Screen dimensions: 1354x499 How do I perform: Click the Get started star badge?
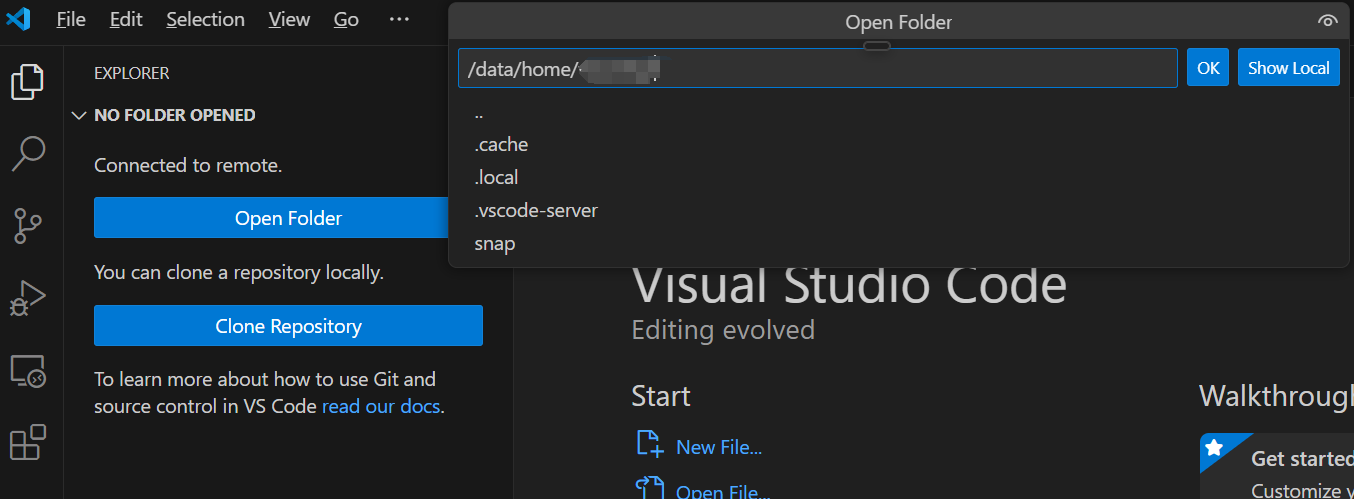click(1214, 447)
